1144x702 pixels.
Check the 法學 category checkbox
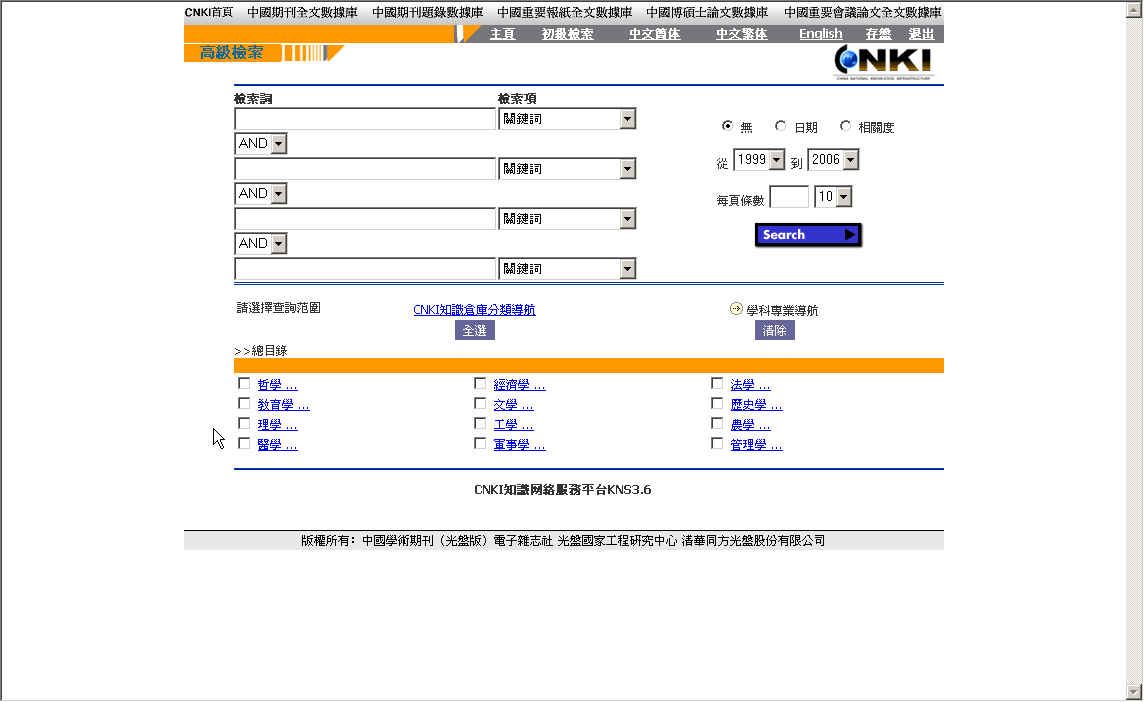(x=717, y=383)
